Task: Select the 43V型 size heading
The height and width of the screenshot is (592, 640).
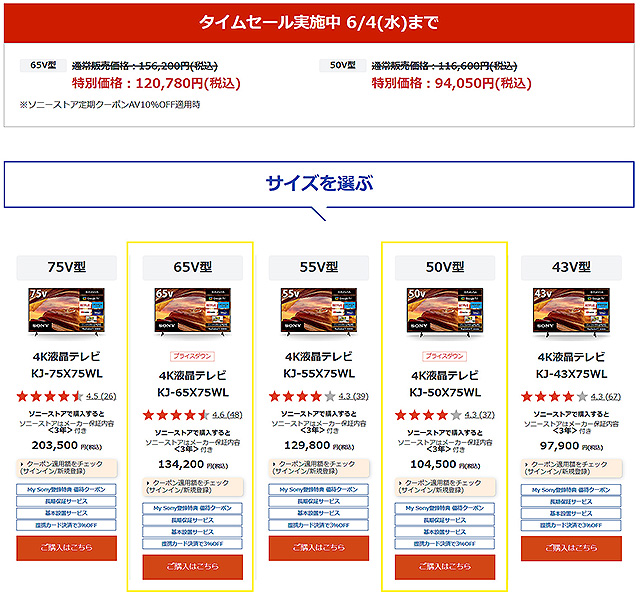Action: pos(571,267)
